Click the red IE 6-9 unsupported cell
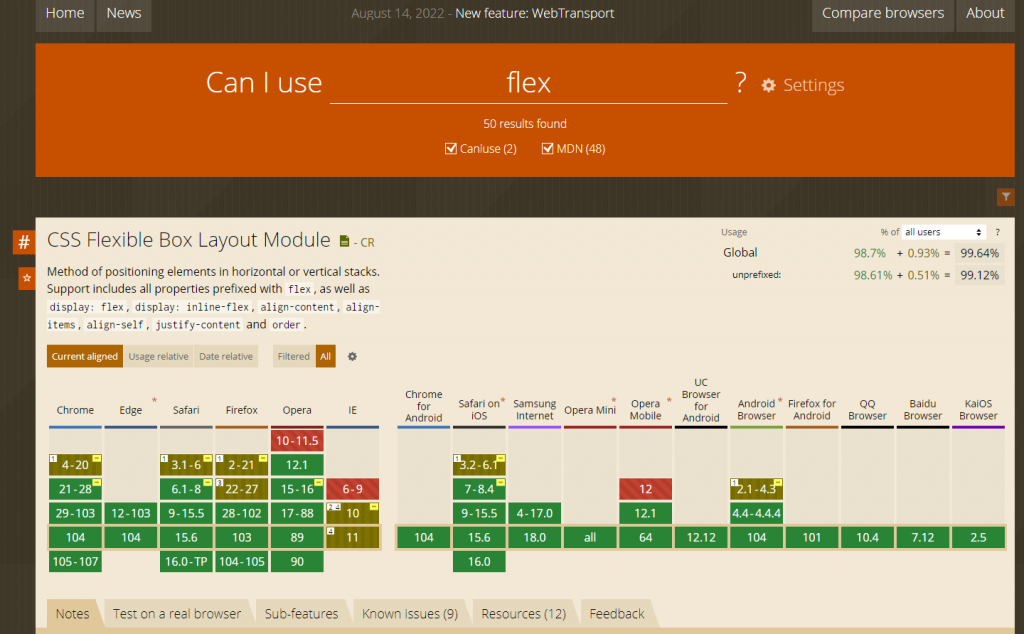The width and height of the screenshot is (1024, 634). coord(353,489)
